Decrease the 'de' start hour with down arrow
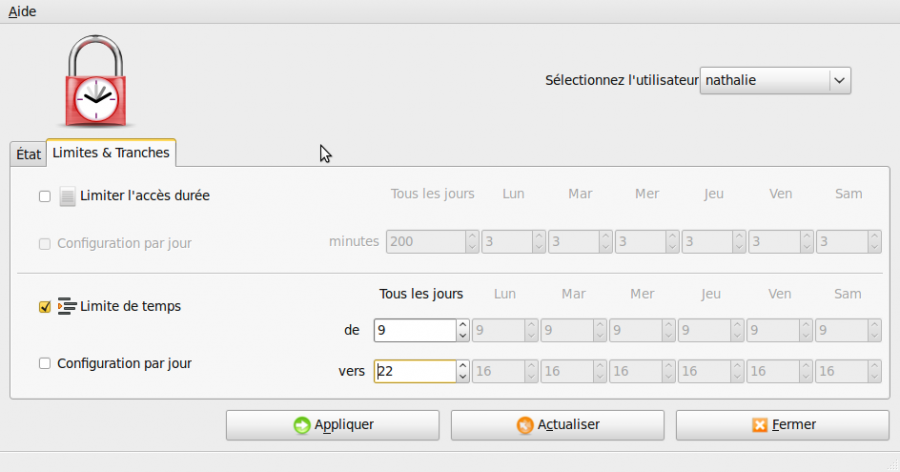Viewport: 900px width, 472px height. [x=463, y=336]
